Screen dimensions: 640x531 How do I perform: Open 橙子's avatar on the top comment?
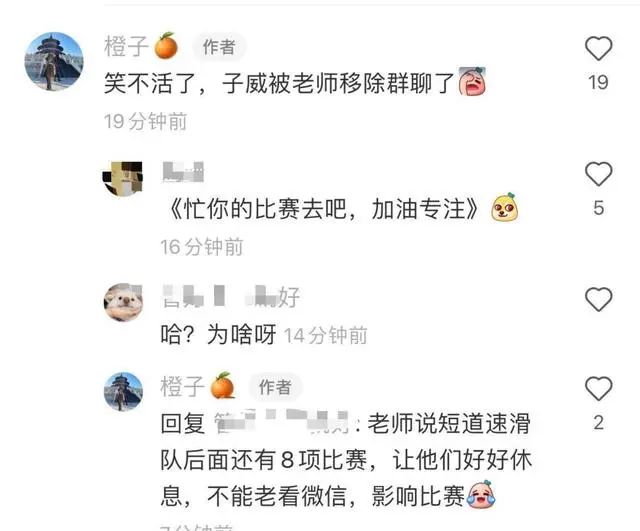click(54, 61)
